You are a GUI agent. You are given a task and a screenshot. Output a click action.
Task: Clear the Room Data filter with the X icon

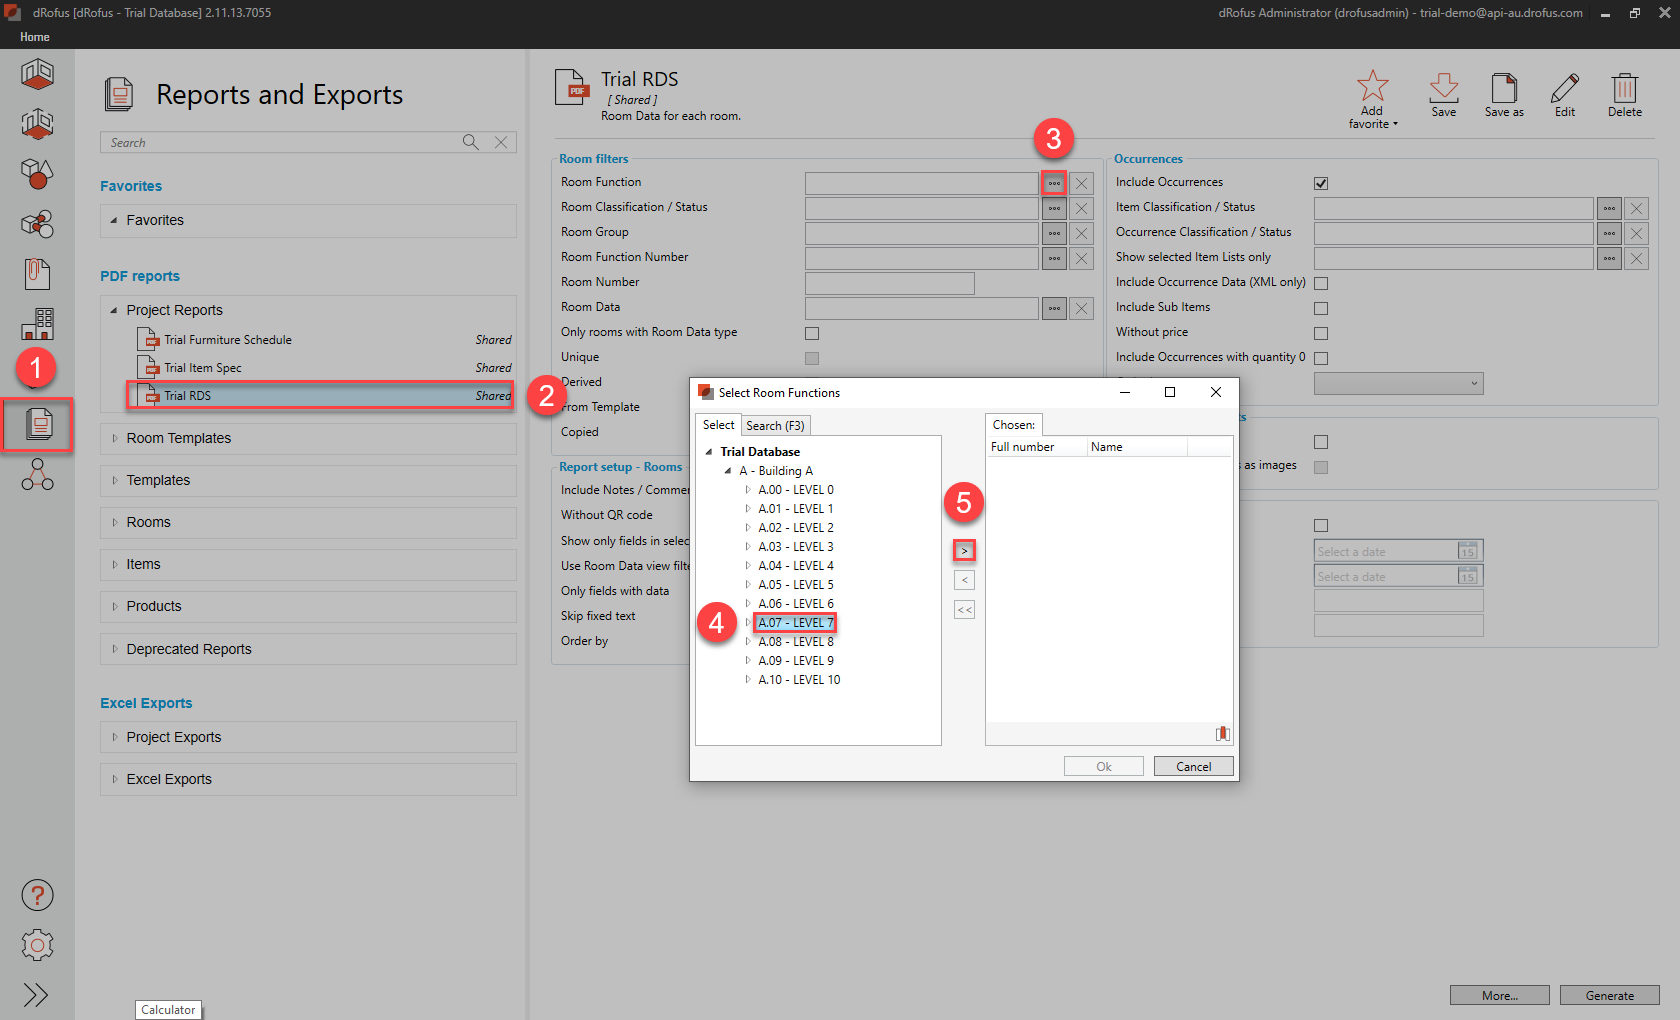point(1081,308)
